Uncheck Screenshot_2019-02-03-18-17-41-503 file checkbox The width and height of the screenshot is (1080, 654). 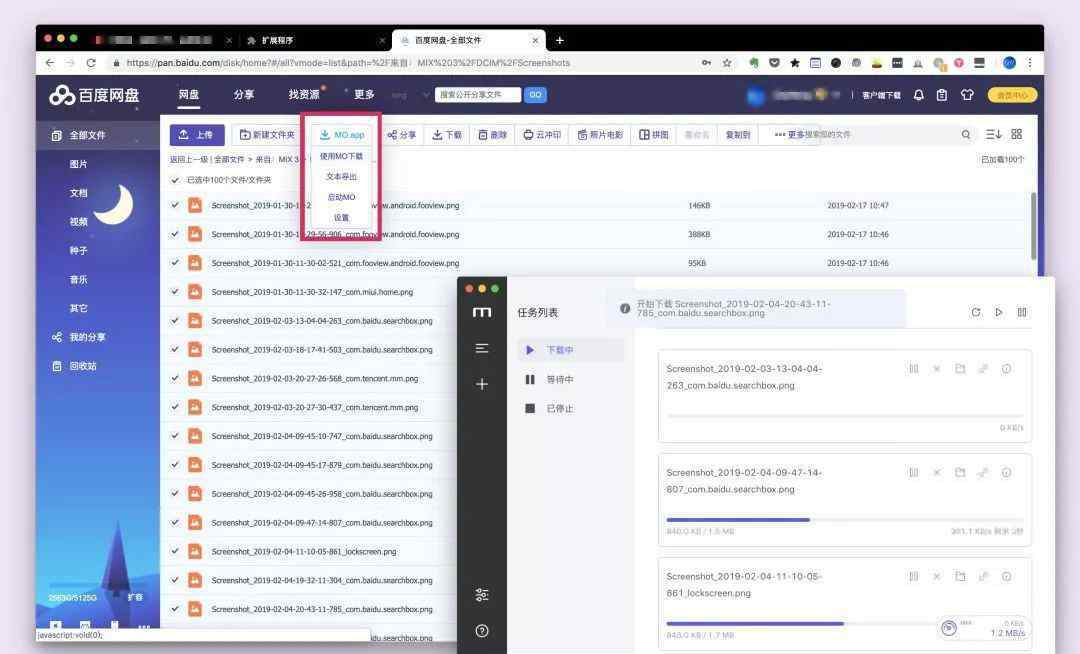pyautogui.click(x=175, y=350)
